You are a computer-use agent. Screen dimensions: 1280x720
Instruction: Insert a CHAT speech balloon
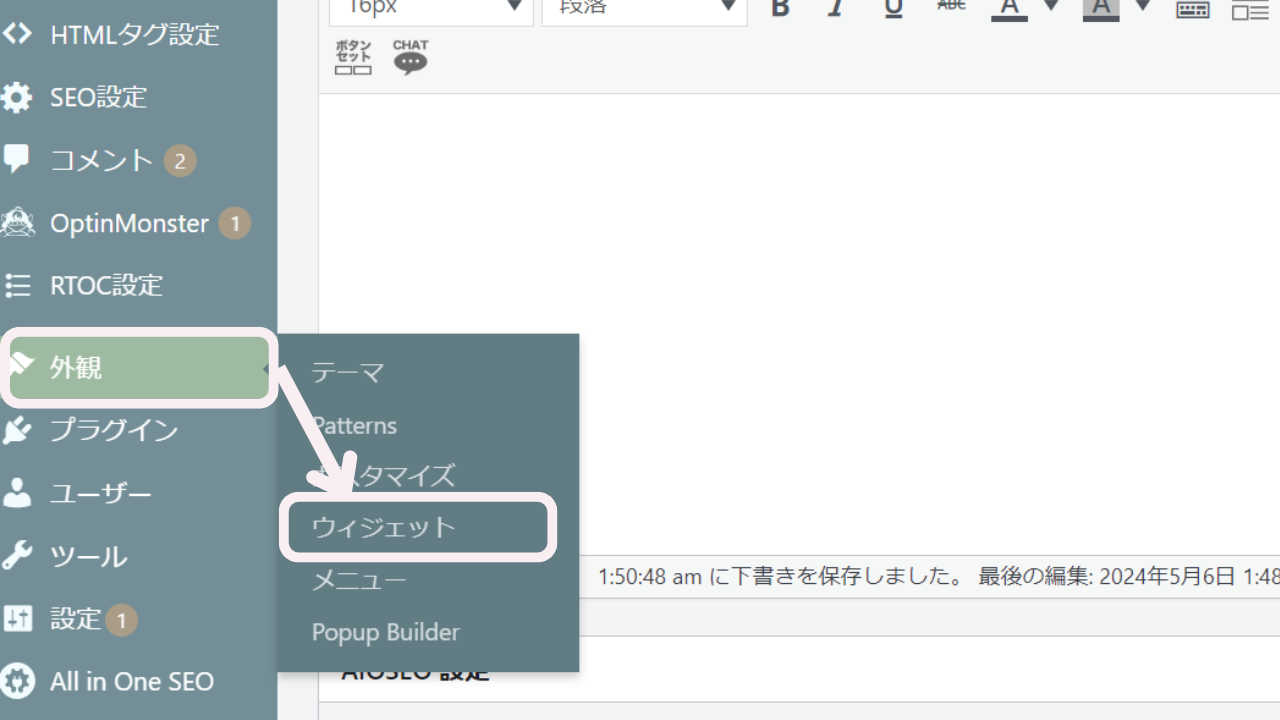[410, 57]
